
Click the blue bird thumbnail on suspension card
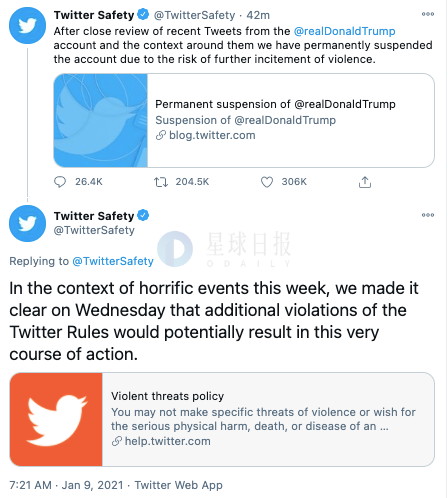click(x=101, y=120)
